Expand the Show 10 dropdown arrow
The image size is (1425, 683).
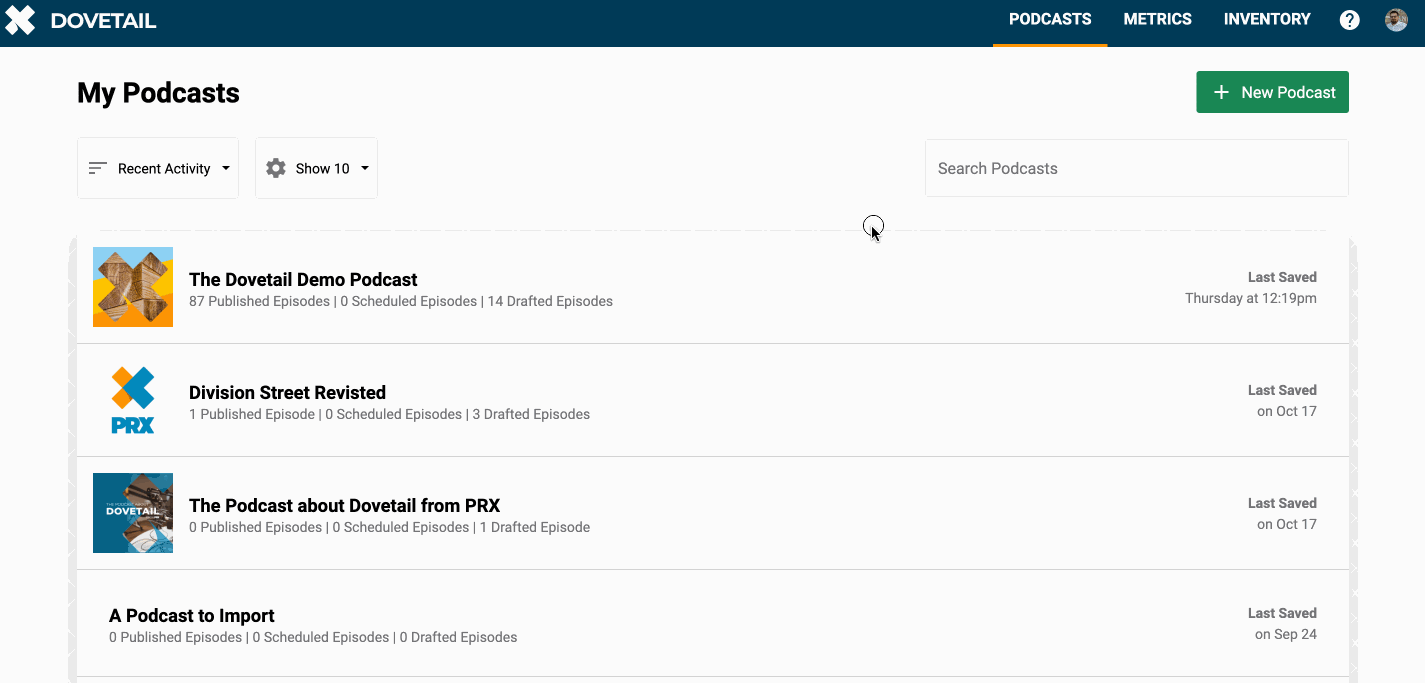click(365, 168)
